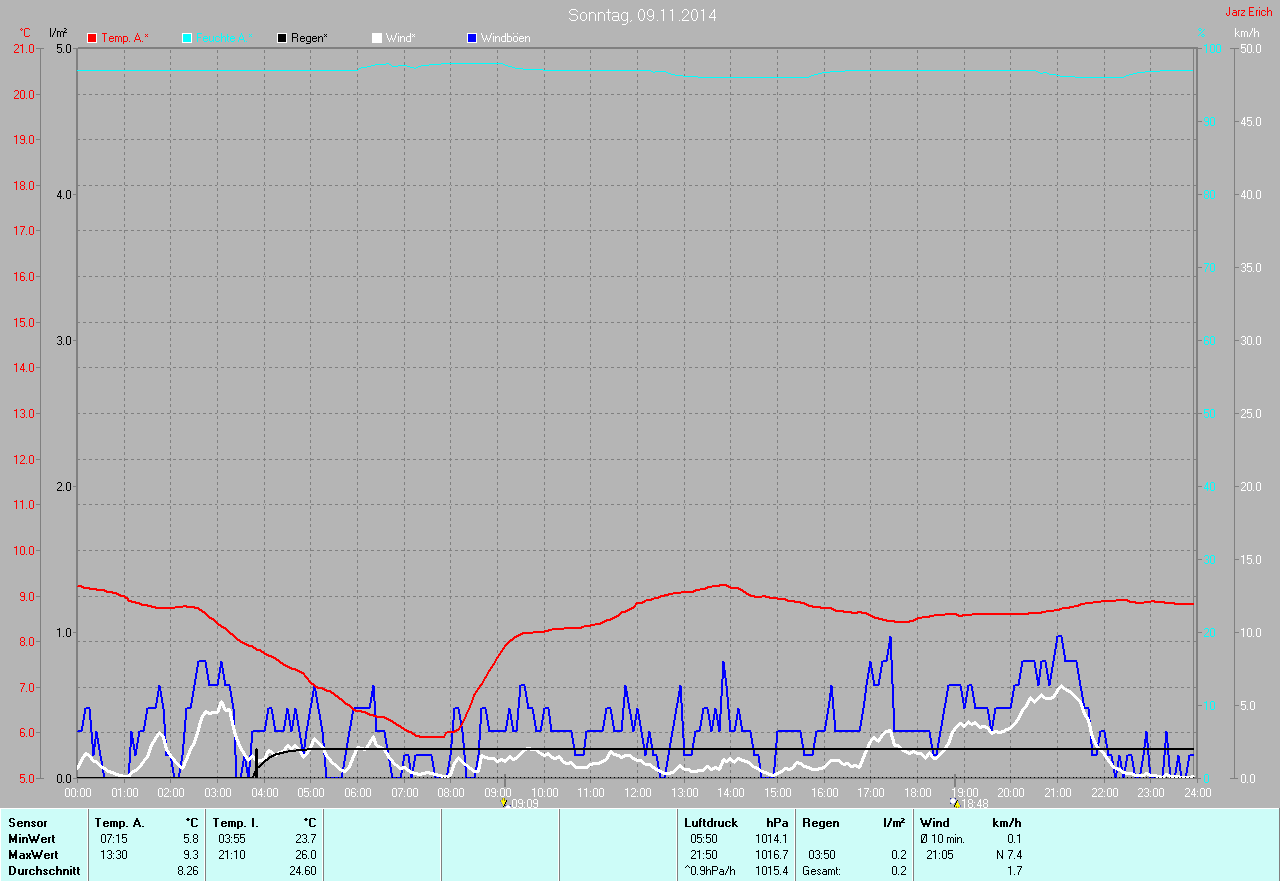Click the Regen panel header in statistics
The width and height of the screenshot is (1280, 881).
820,823
